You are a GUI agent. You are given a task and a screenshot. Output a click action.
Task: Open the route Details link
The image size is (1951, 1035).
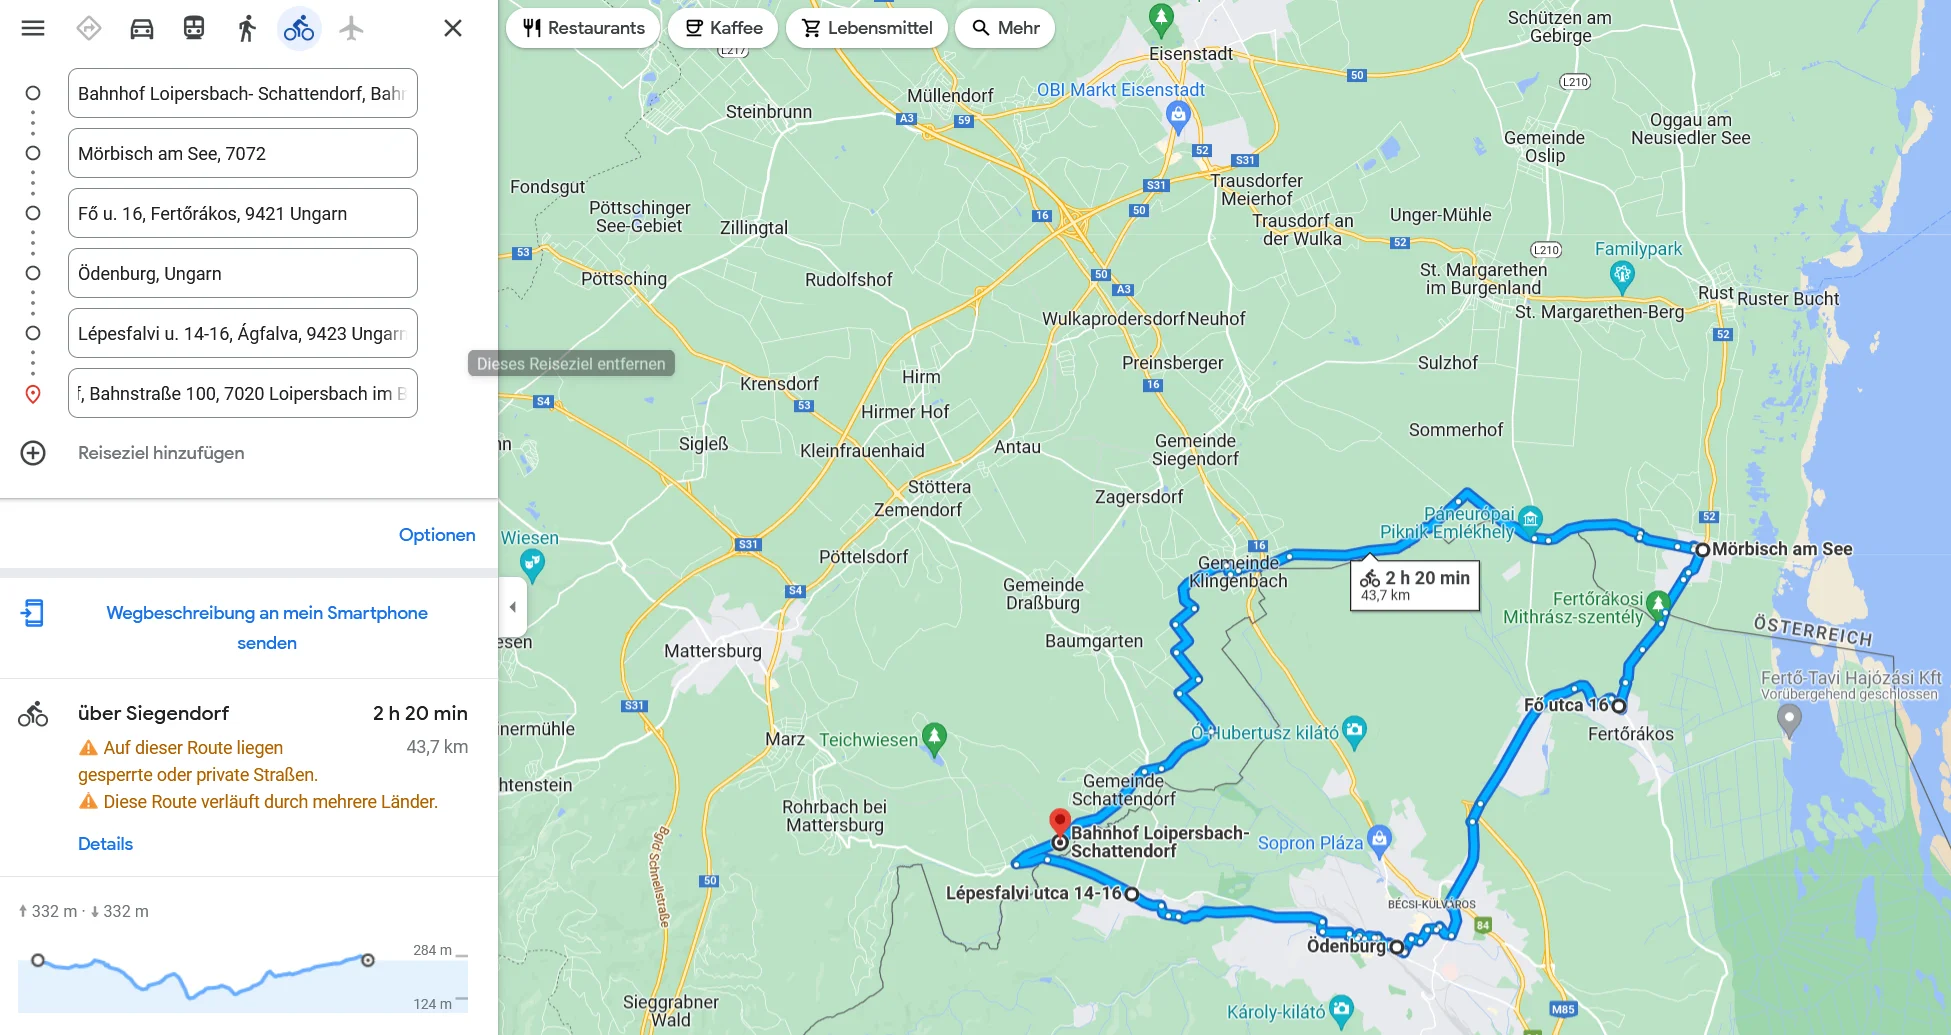(x=105, y=844)
